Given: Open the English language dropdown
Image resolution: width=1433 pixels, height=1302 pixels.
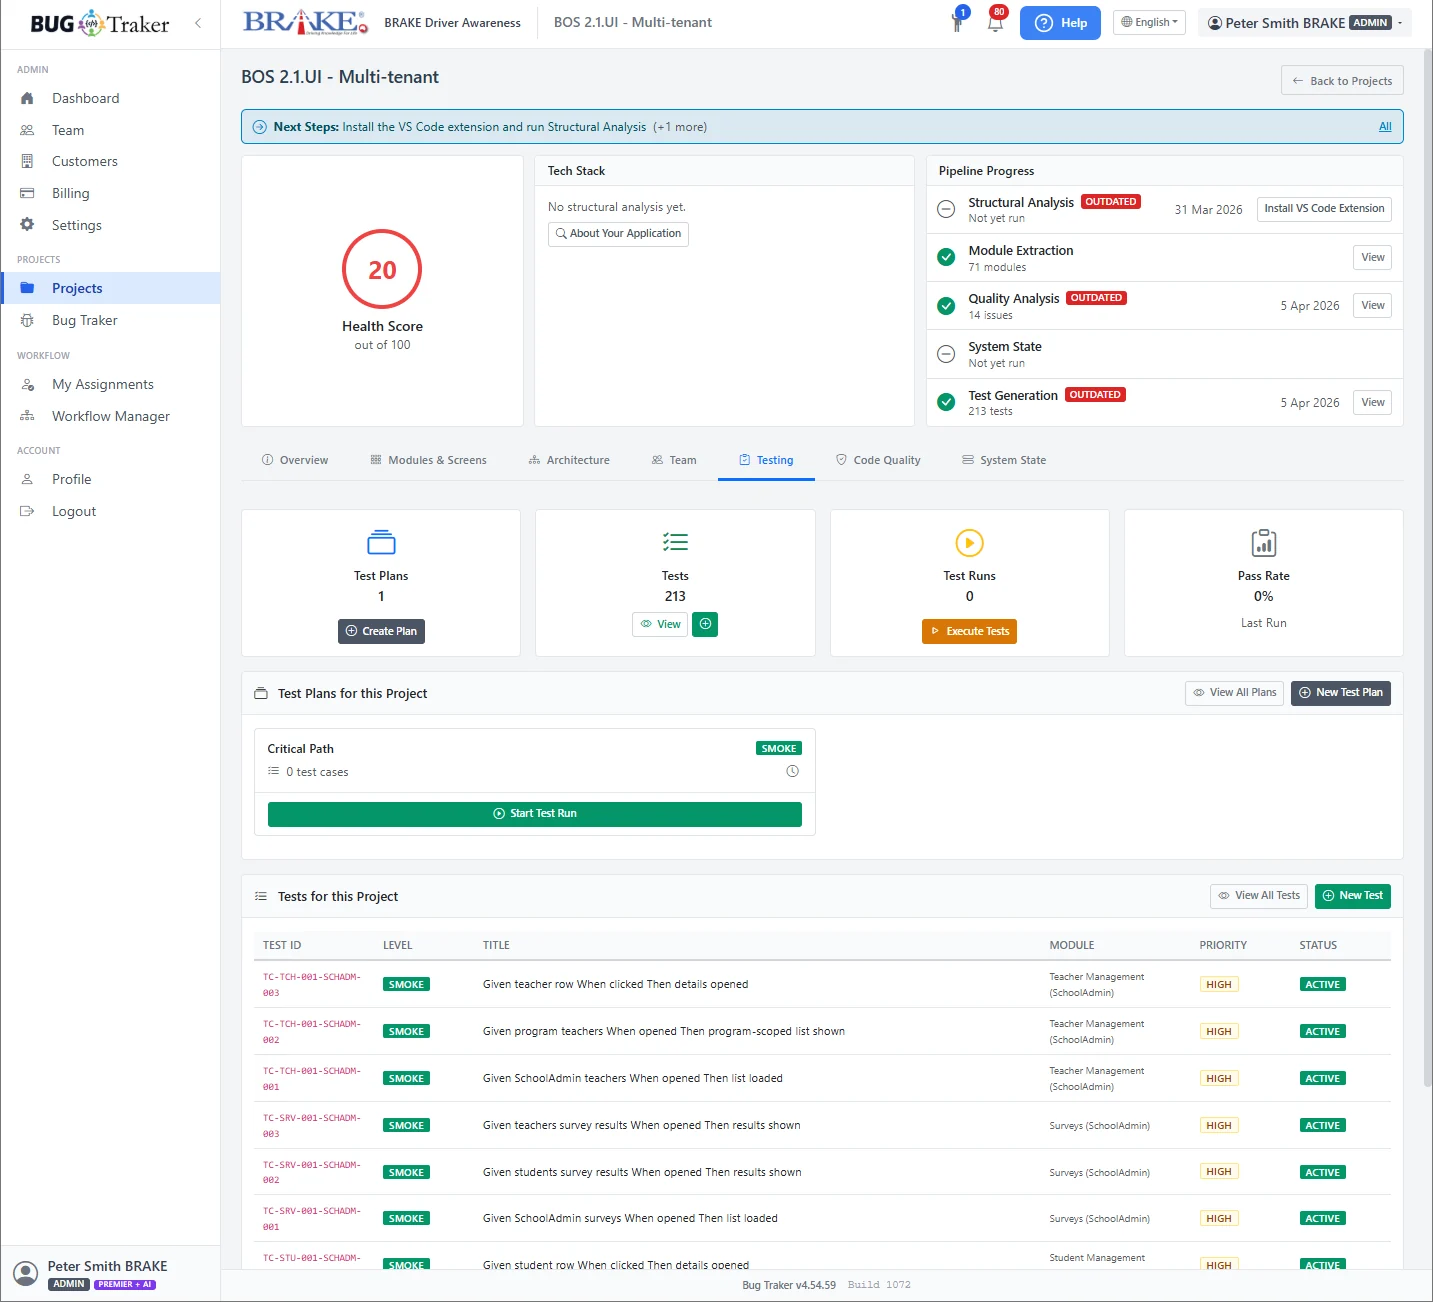Looking at the screenshot, I should (x=1149, y=22).
